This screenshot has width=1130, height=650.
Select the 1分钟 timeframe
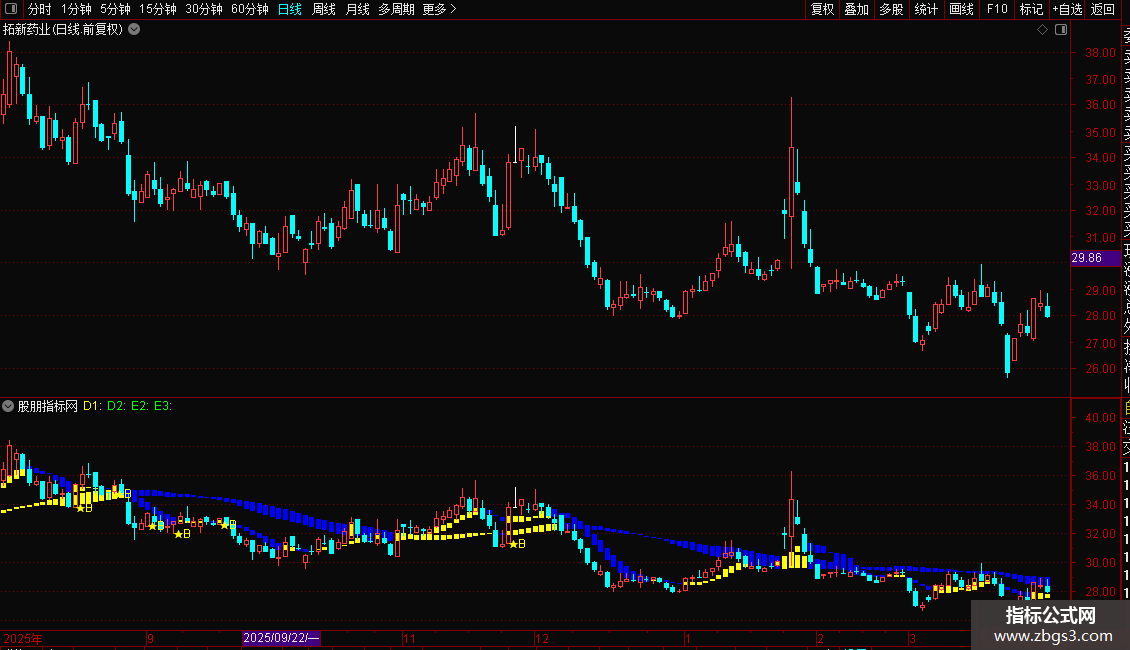tap(76, 9)
